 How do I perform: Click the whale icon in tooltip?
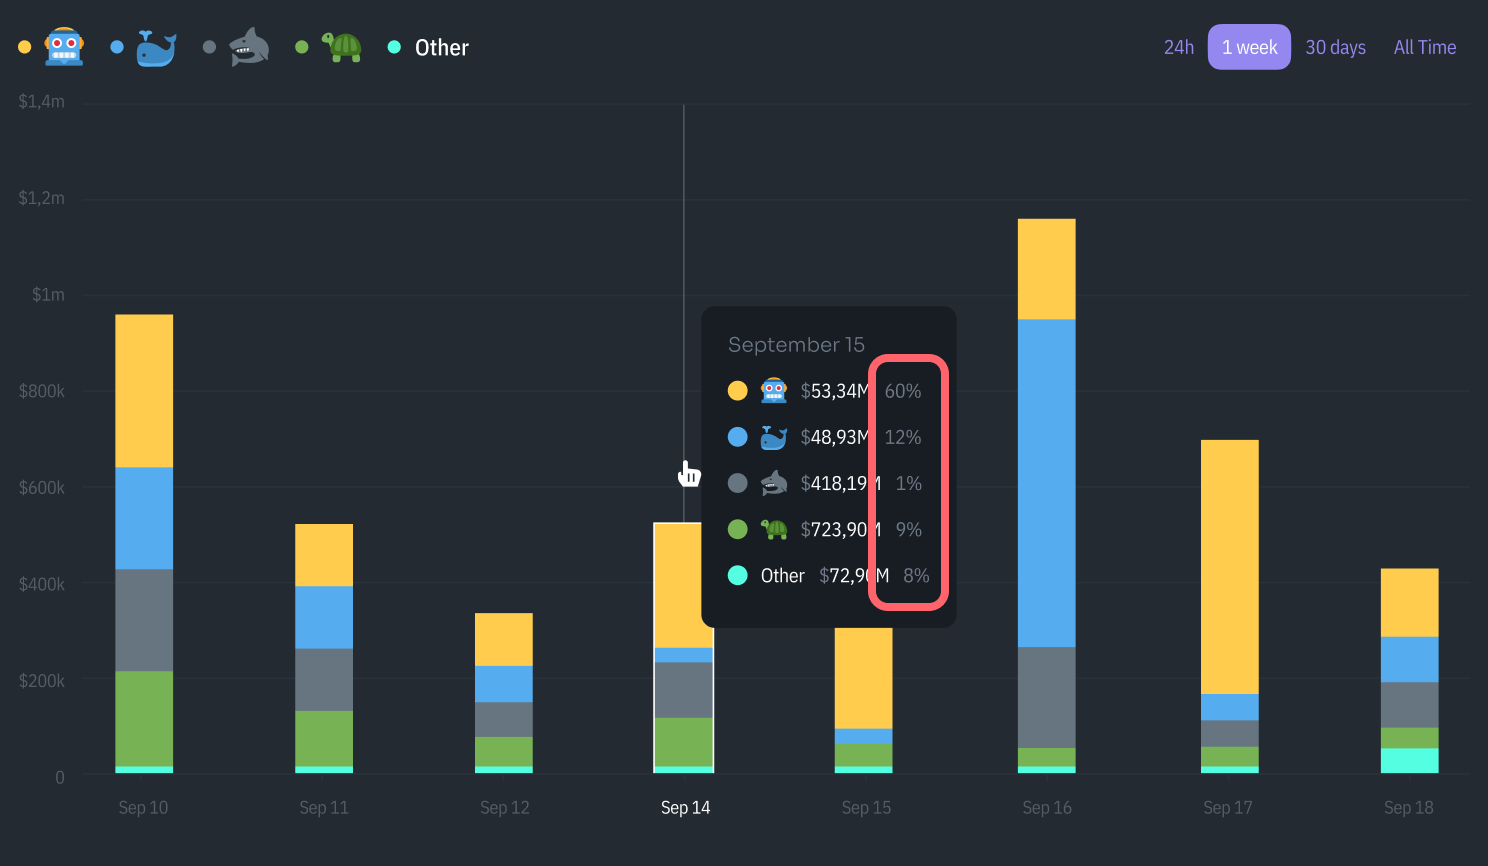[x=774, y=437]
